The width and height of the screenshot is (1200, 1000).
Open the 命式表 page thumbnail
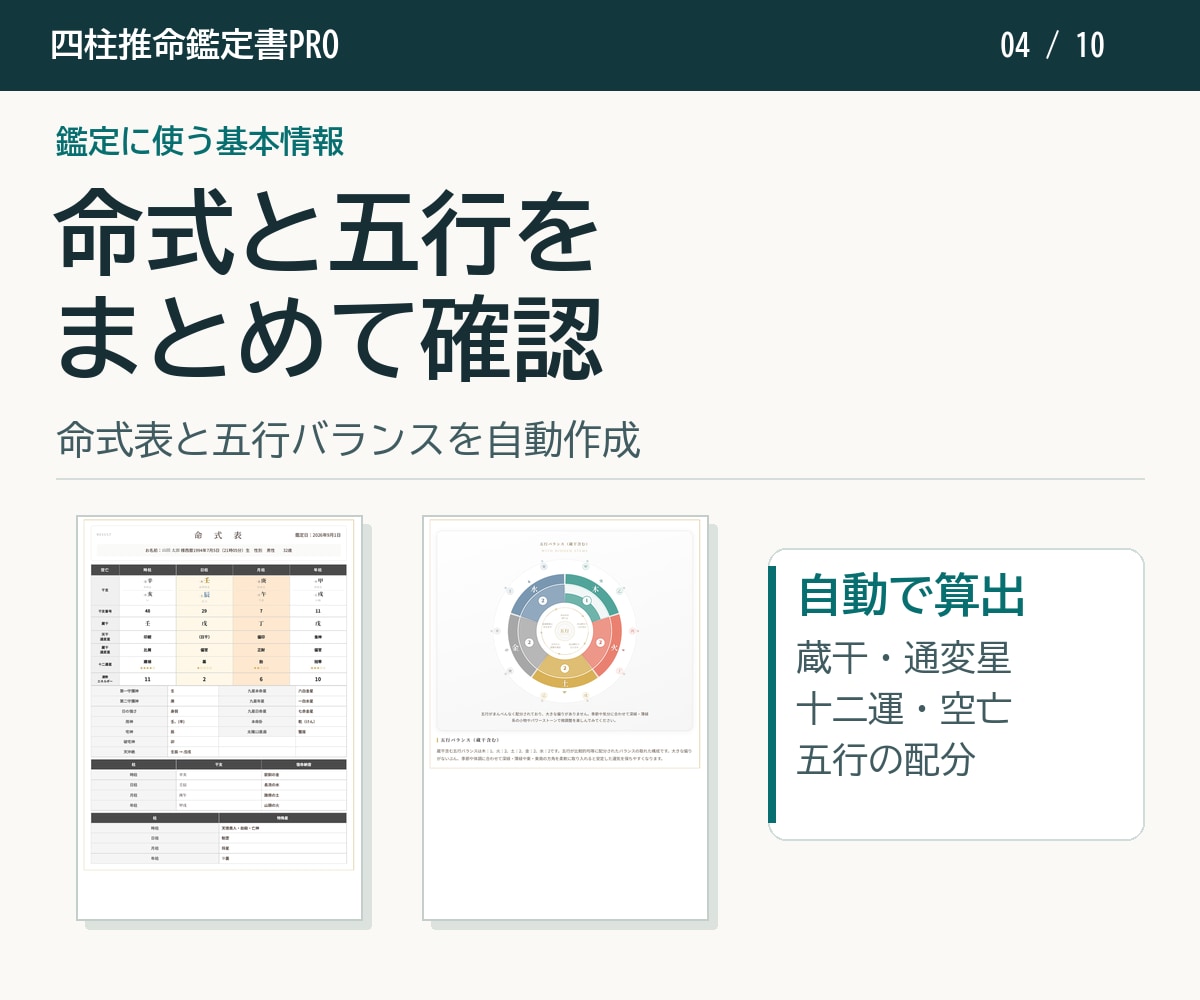pyautogui.click(x=219, y=718)
